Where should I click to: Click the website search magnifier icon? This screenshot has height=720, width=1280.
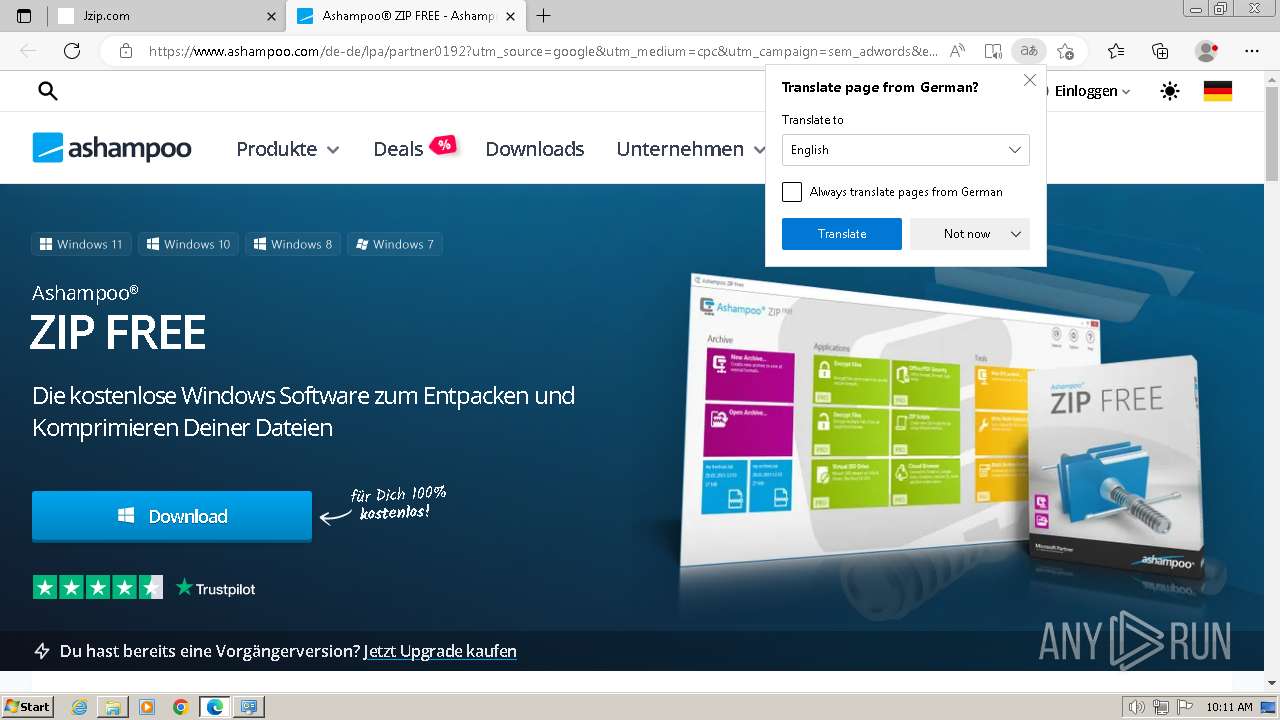point(48,91)
